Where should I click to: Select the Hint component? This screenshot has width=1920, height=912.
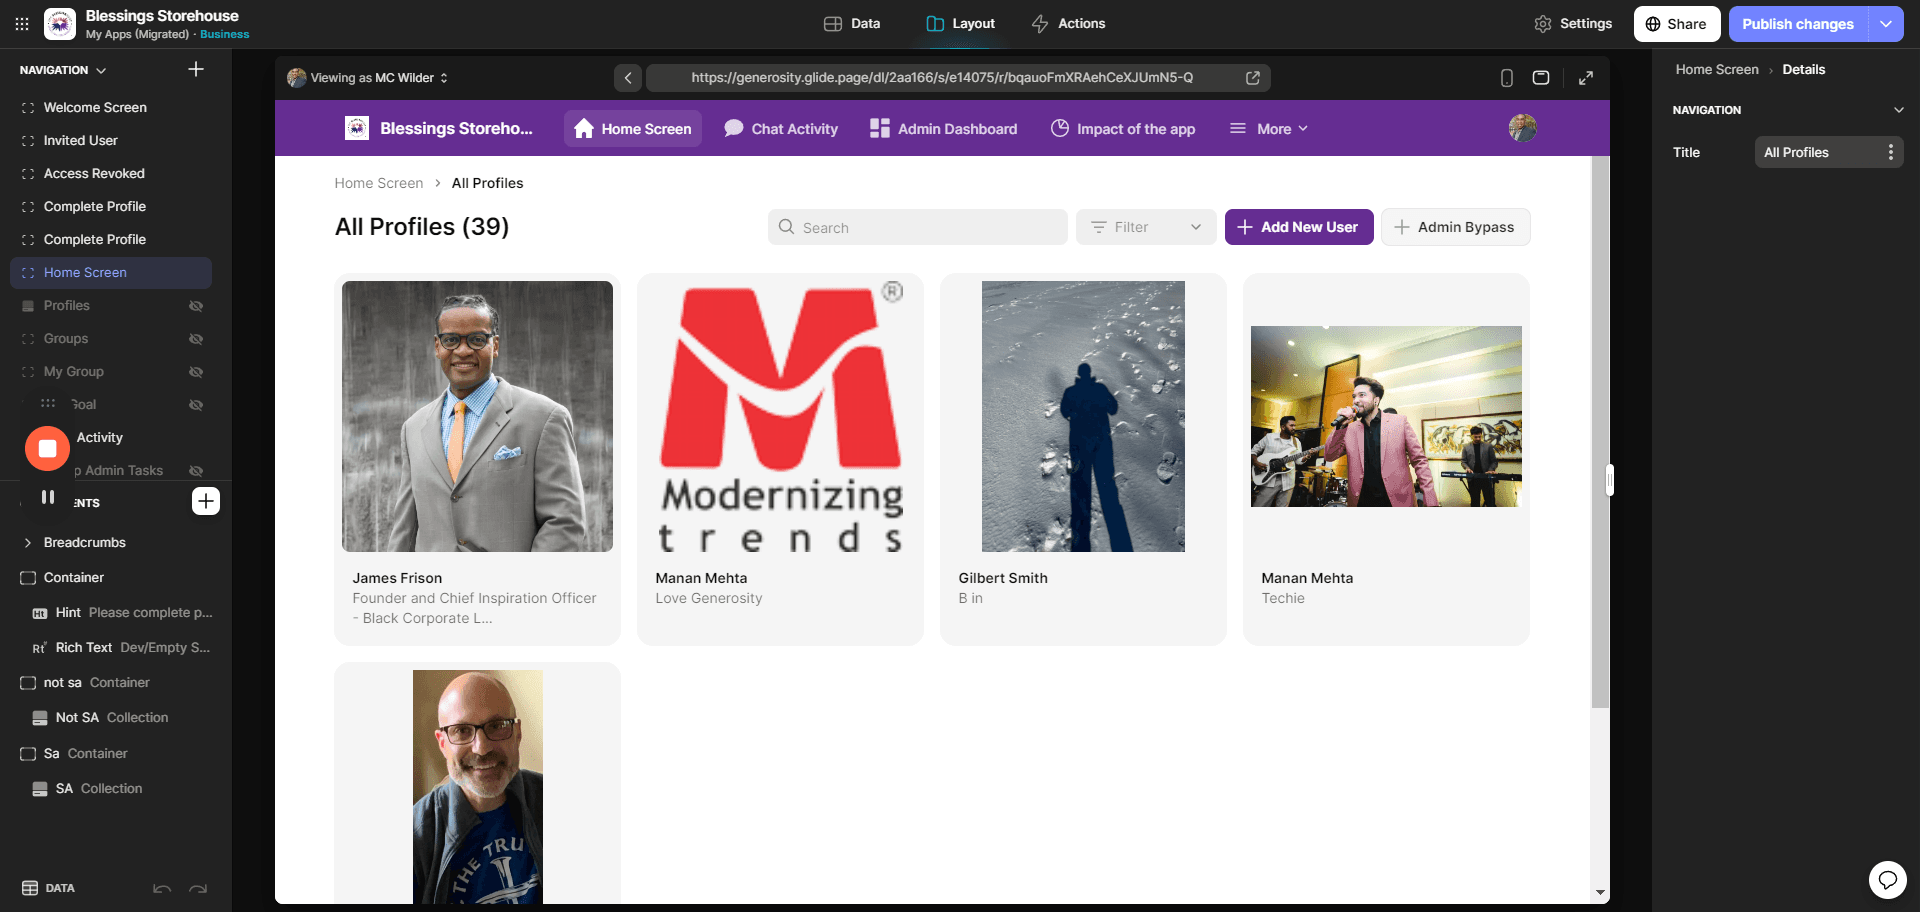(x=122, y=613)
